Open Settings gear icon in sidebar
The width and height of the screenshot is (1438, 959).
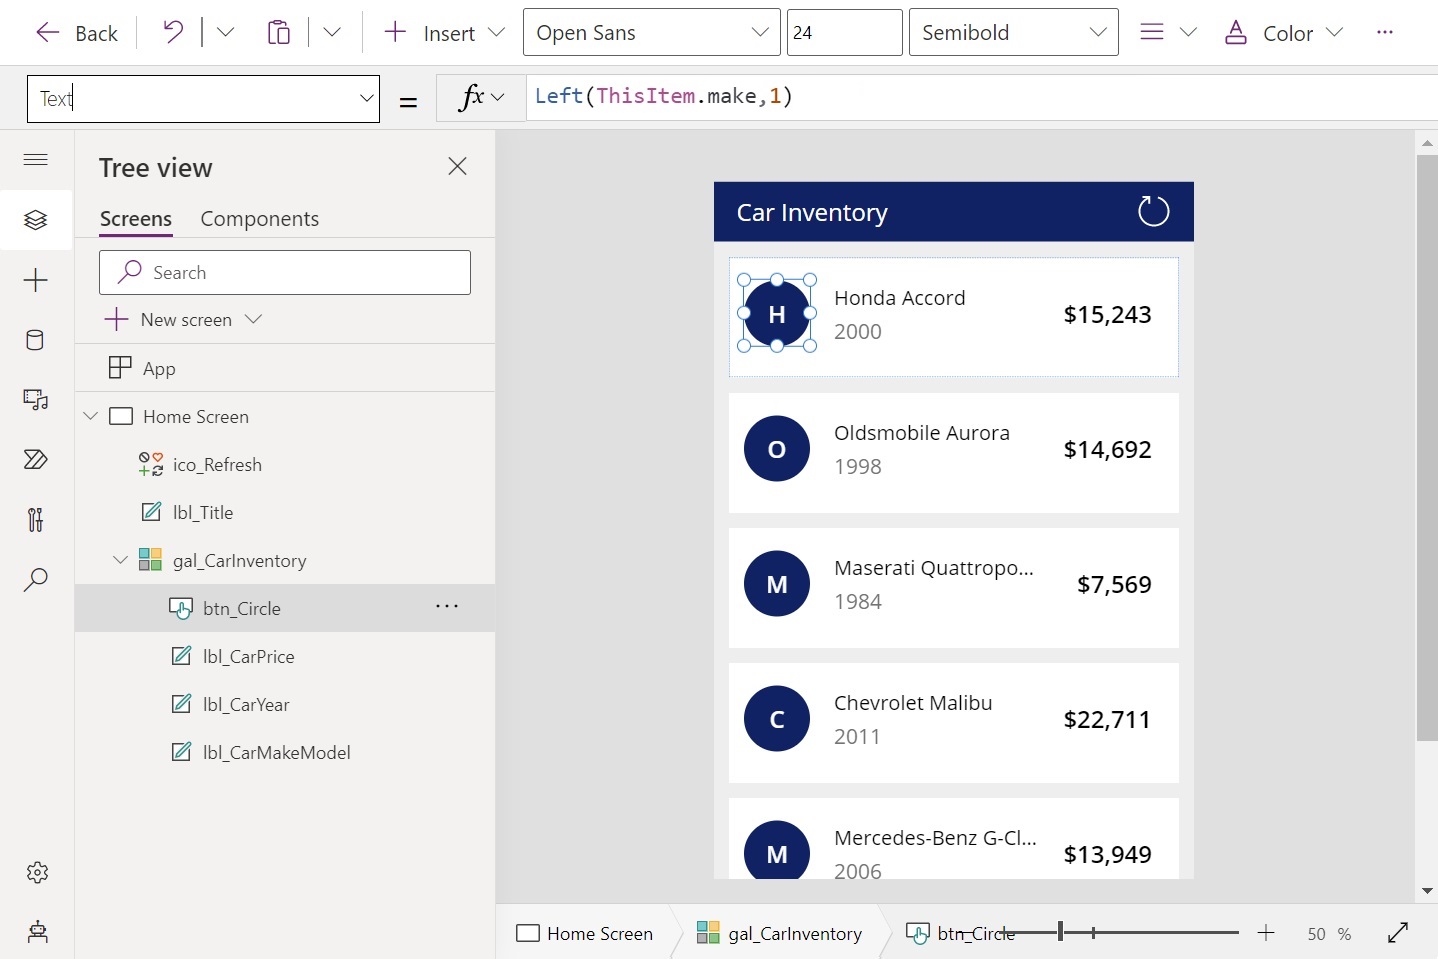[37, 872]
